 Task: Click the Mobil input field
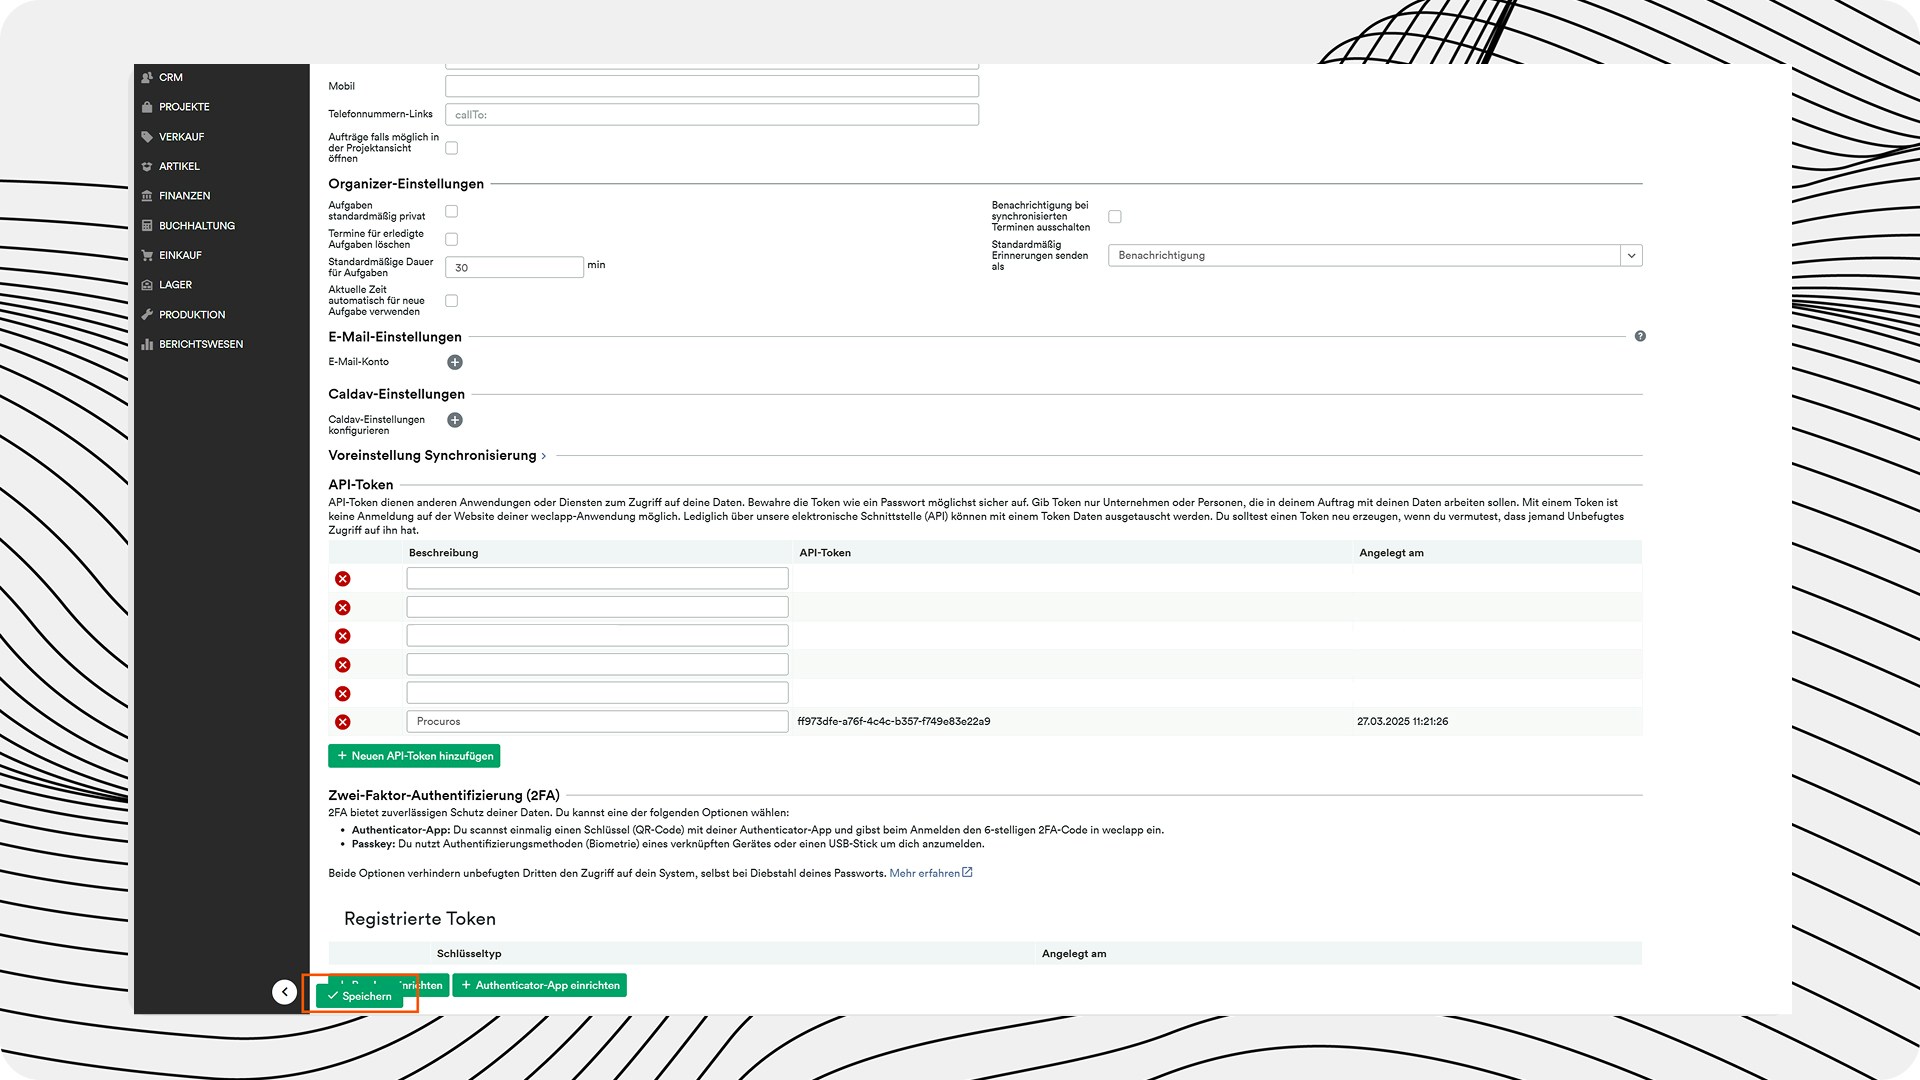[x=712, y=86]
